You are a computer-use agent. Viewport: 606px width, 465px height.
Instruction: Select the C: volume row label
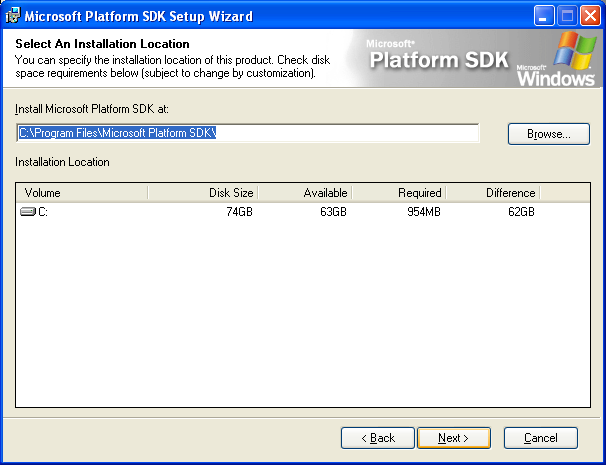coord(43,212)
